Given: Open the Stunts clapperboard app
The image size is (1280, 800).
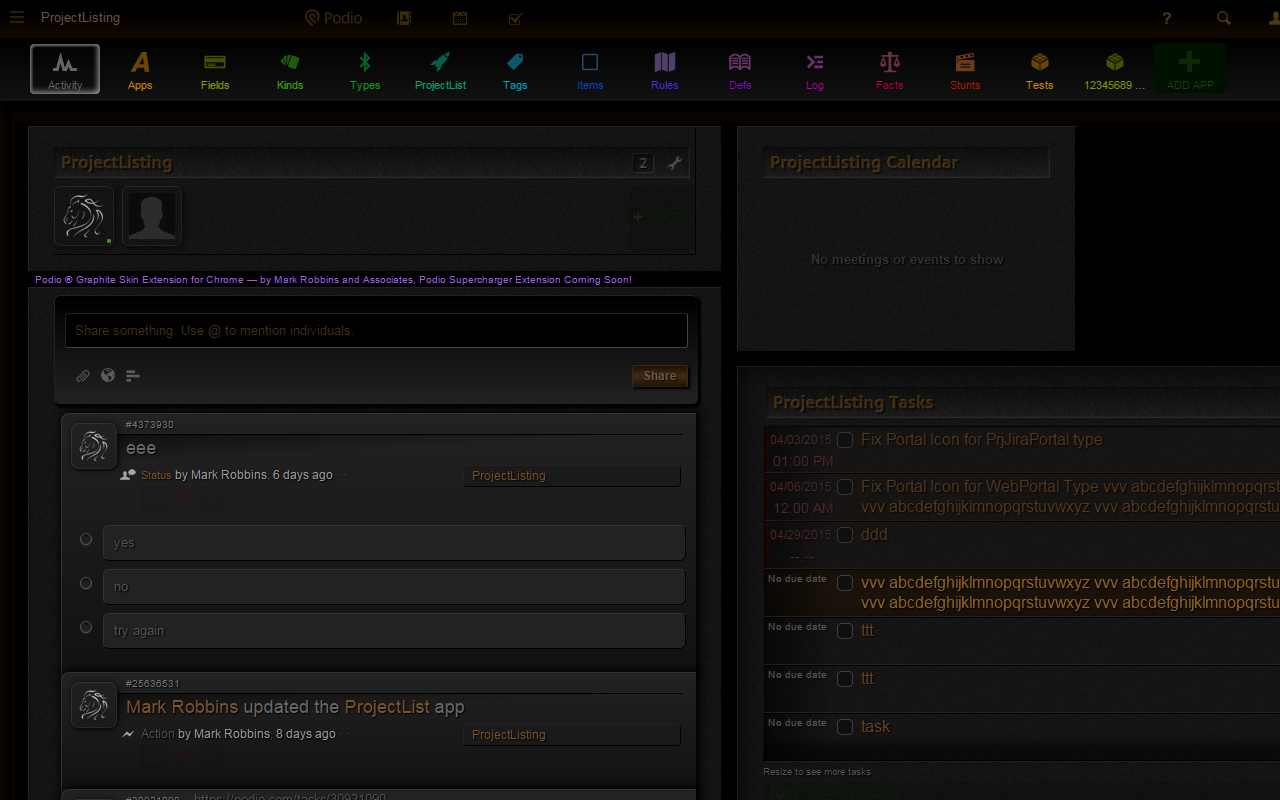Looking at the screenshot, I should 965,70.
